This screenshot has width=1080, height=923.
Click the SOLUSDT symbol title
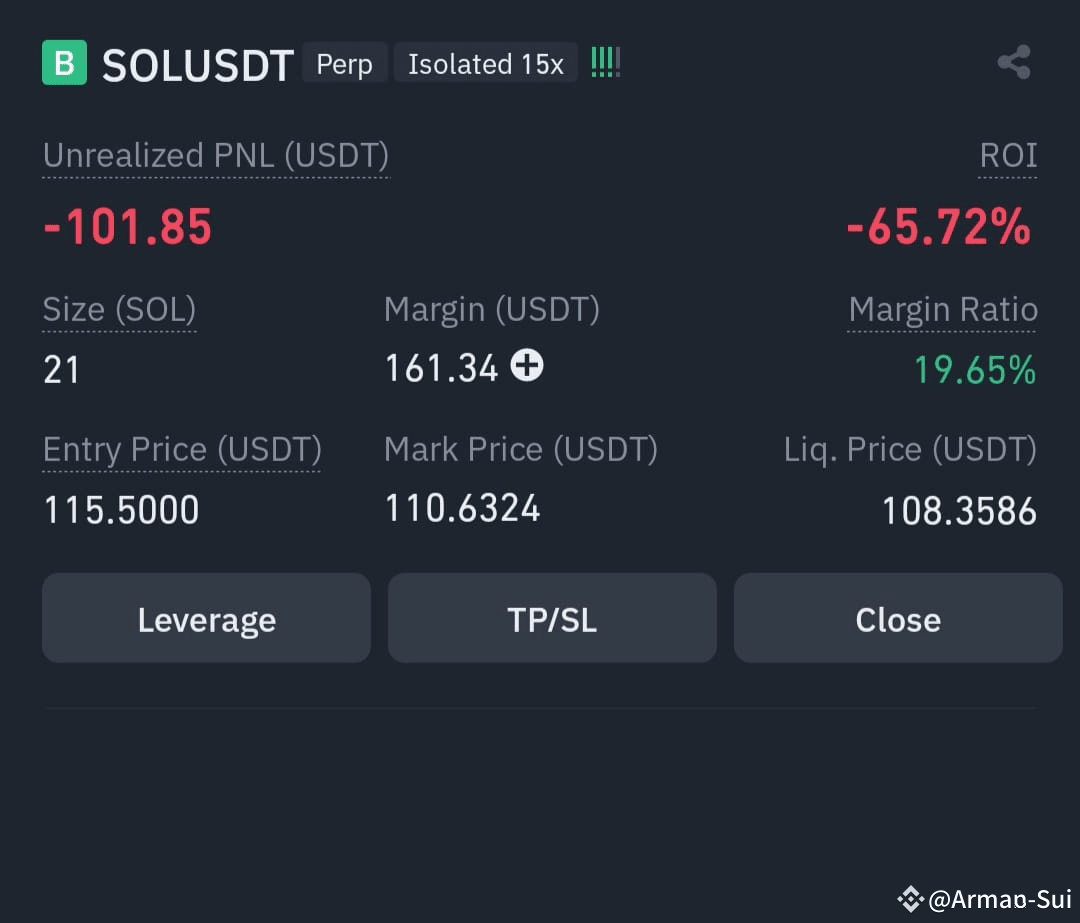coord(198,65)
